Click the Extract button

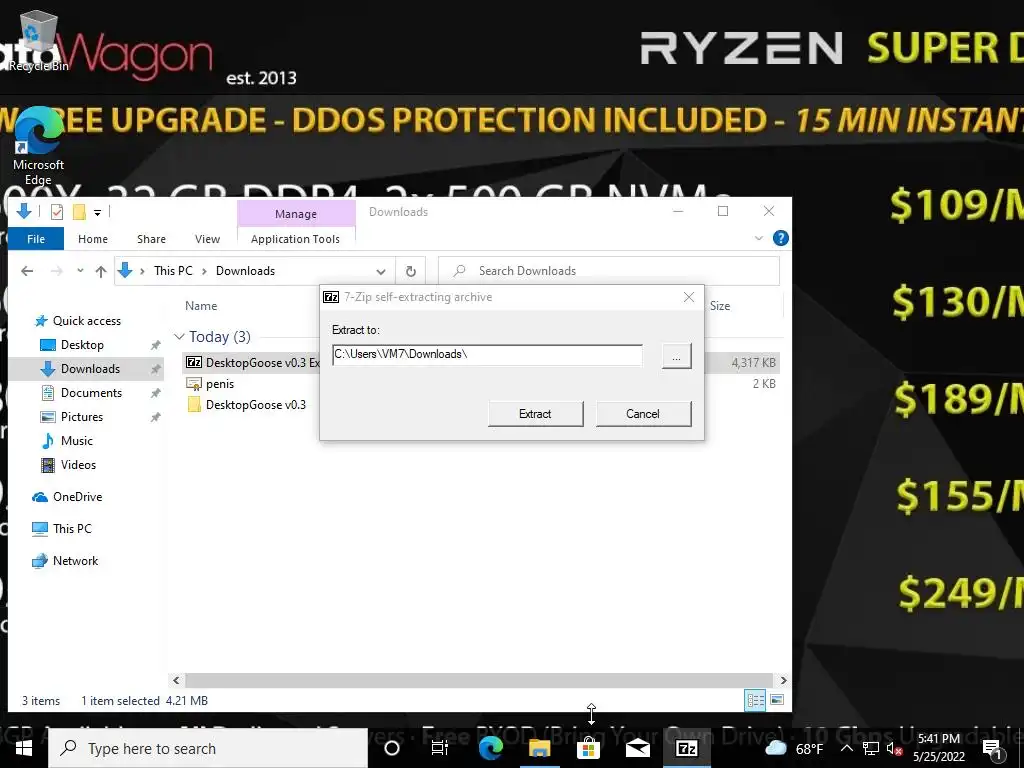coord(536,414)
